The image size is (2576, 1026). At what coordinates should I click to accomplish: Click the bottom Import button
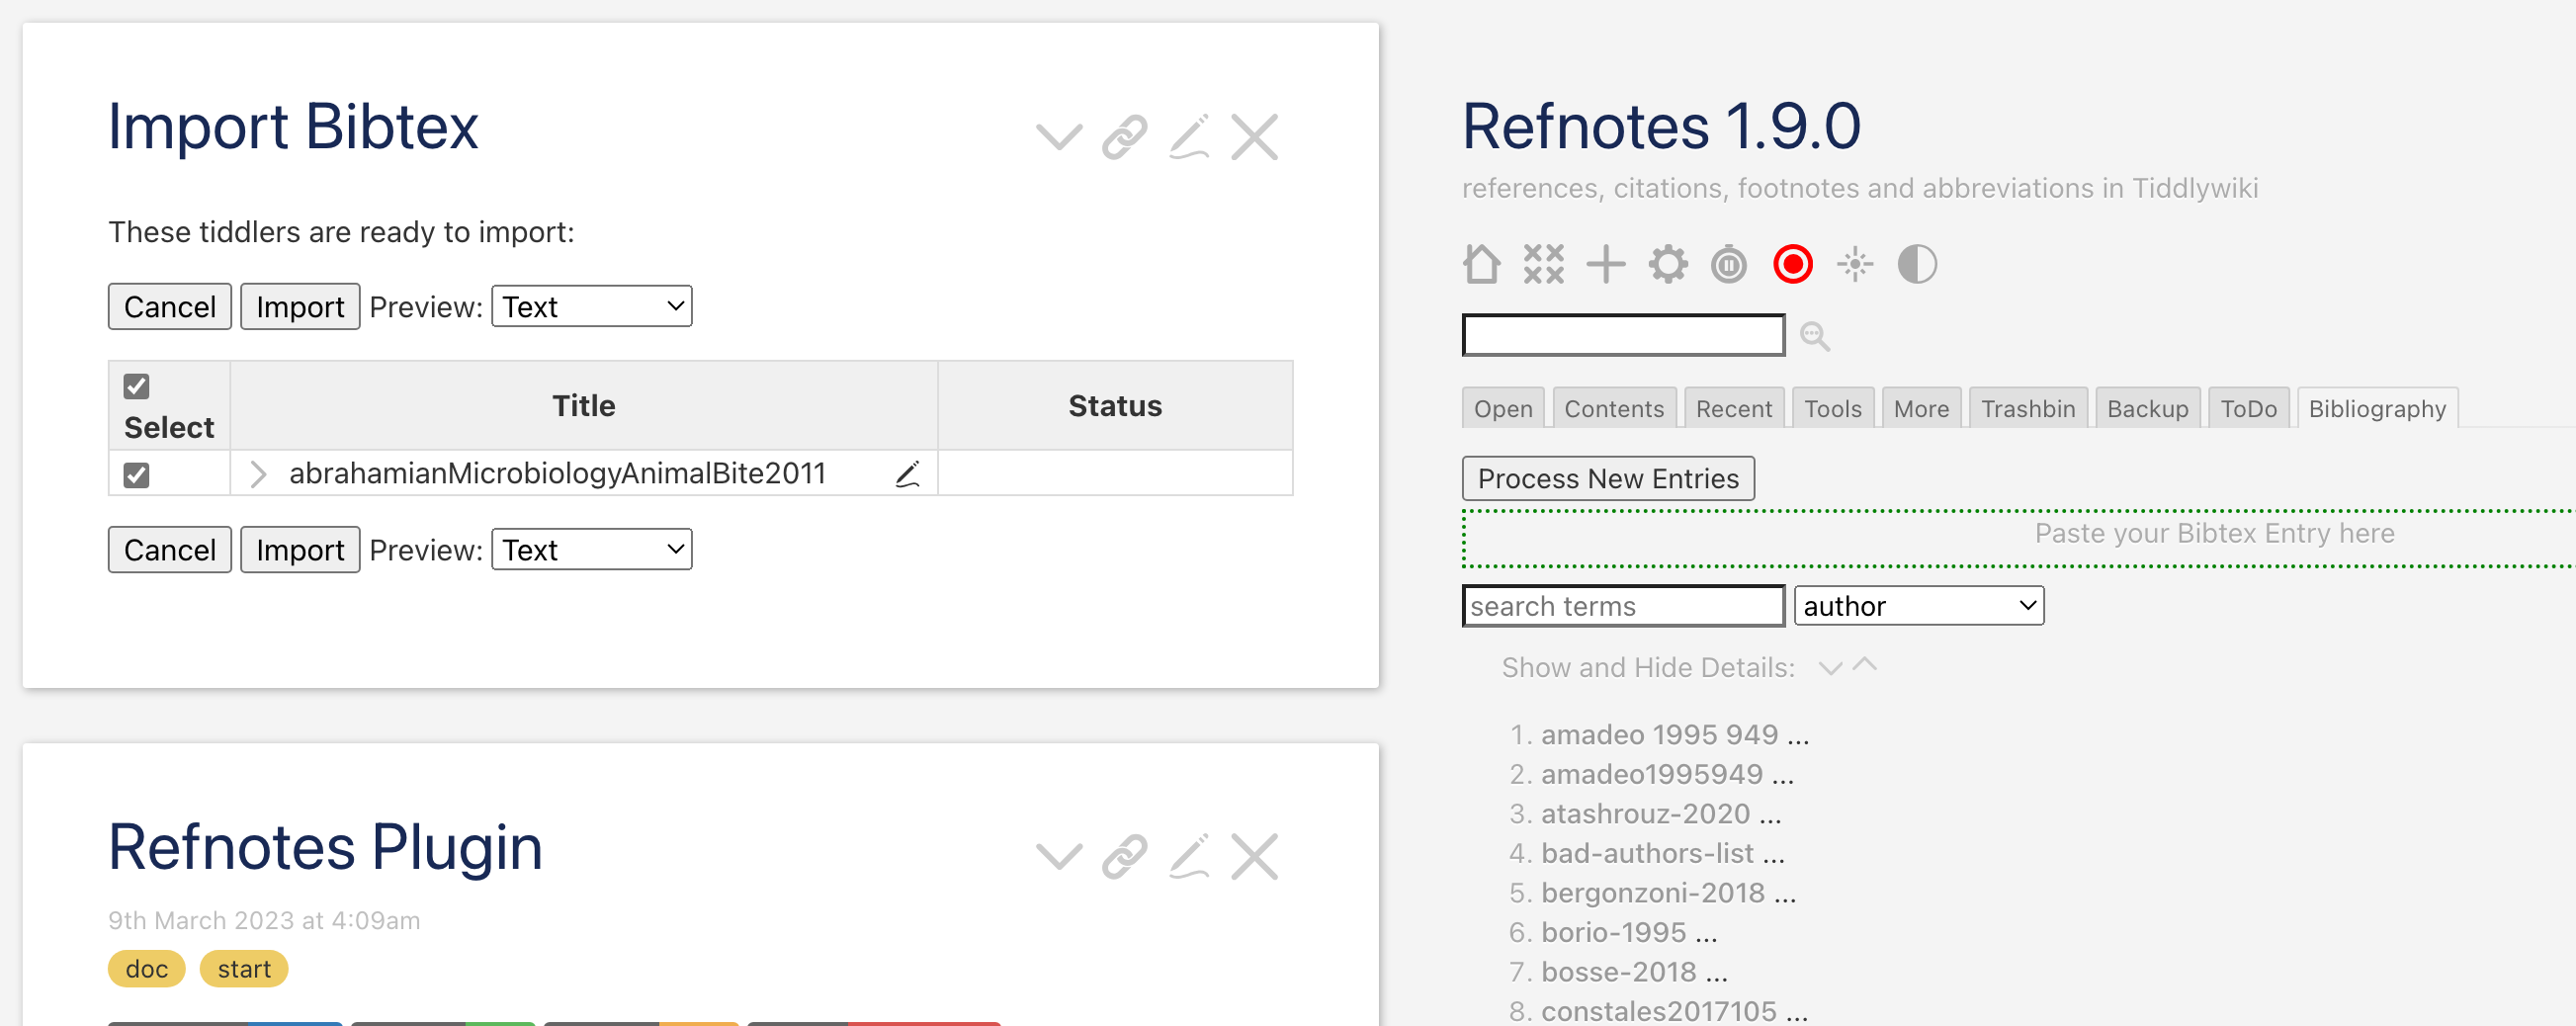[300, 549]
